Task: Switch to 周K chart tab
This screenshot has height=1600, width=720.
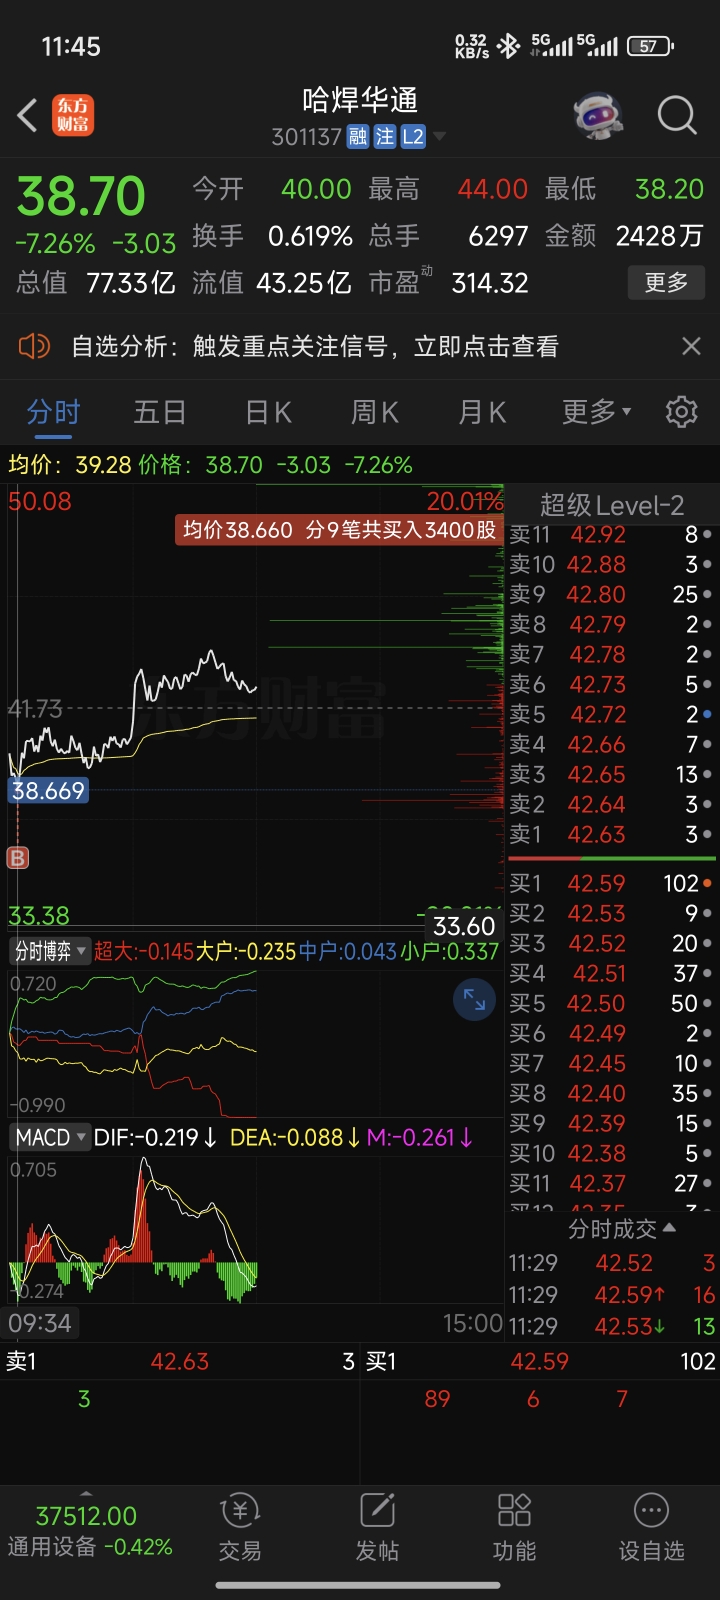Action: [x=375, y=412]
